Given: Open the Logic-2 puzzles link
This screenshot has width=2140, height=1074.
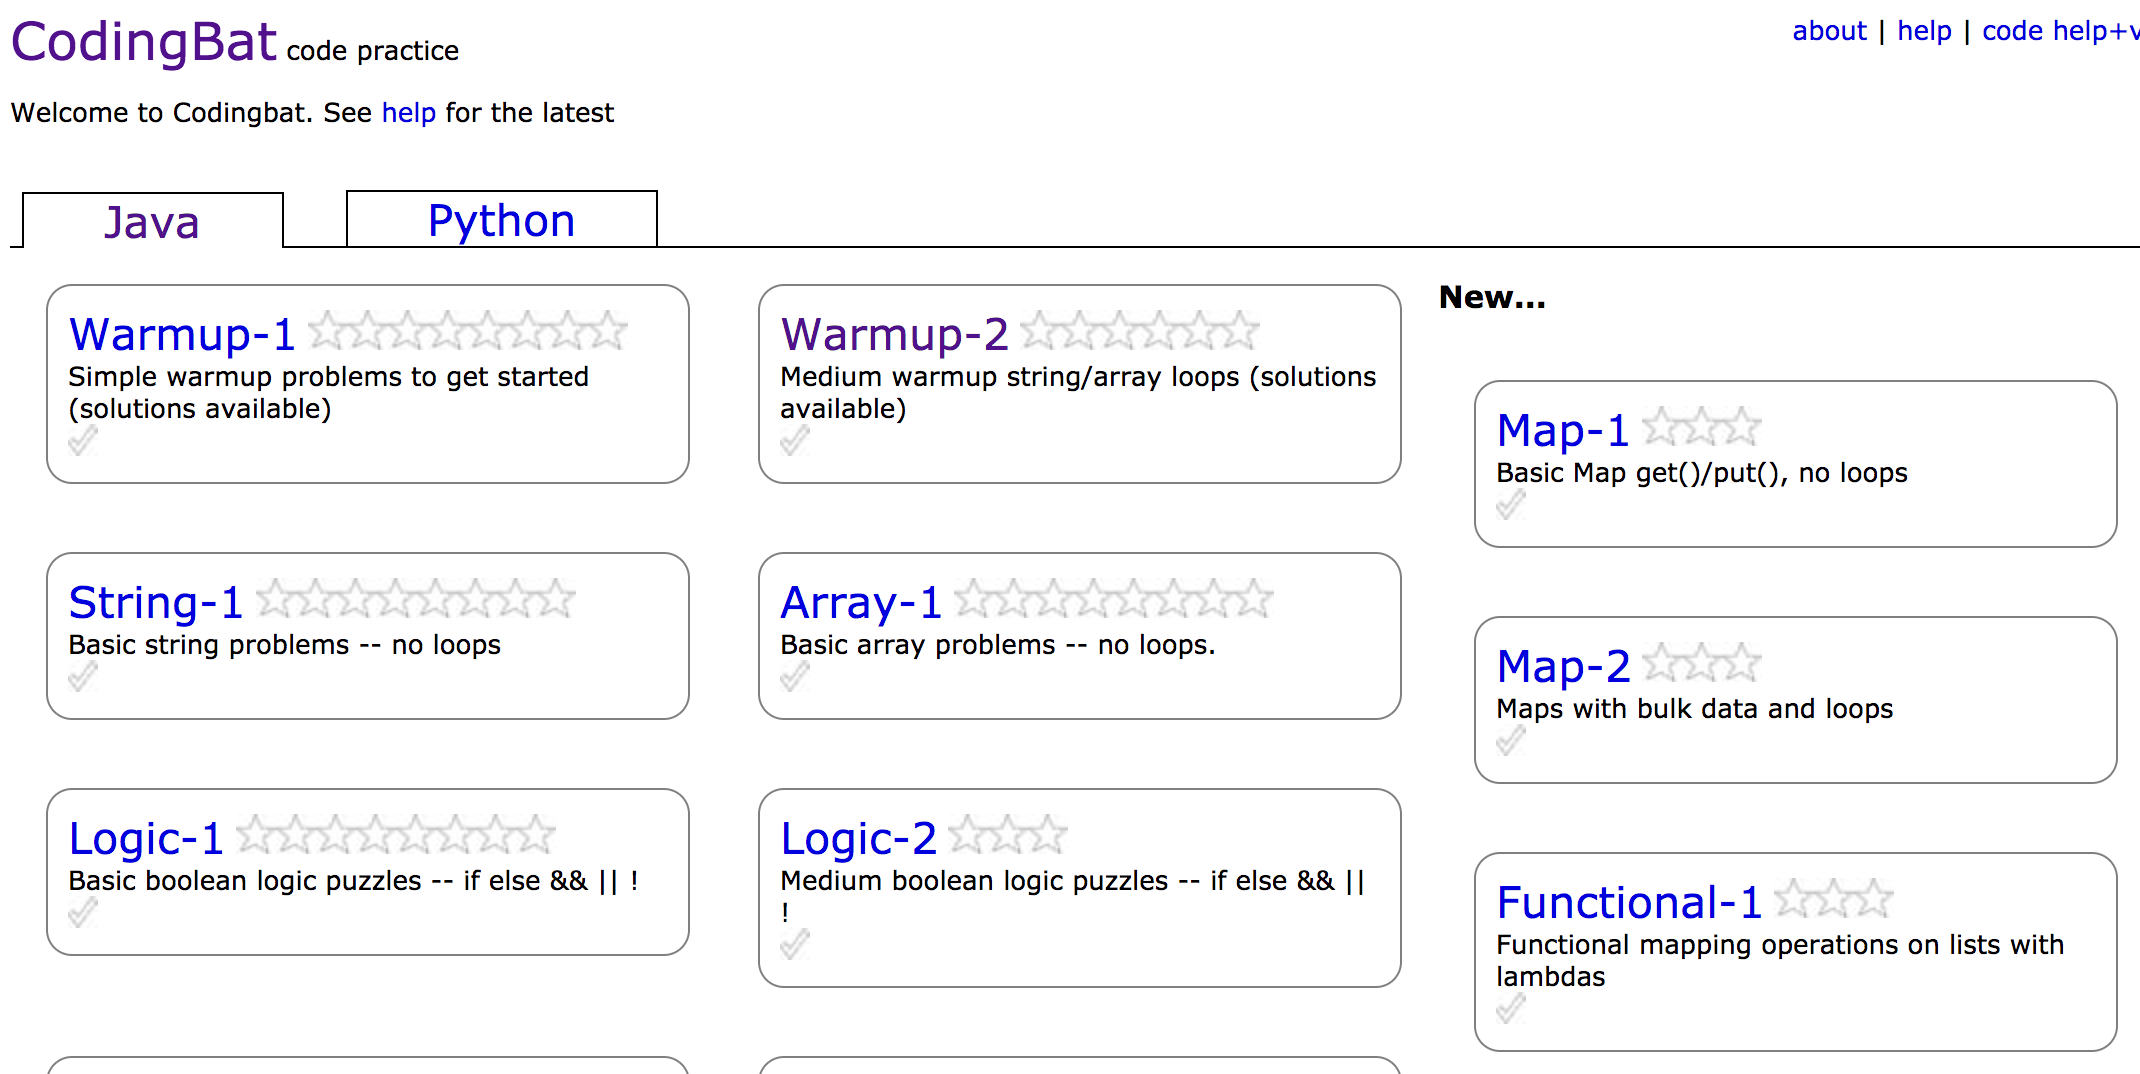Looking at the screenshot, I should pos(858,838).
